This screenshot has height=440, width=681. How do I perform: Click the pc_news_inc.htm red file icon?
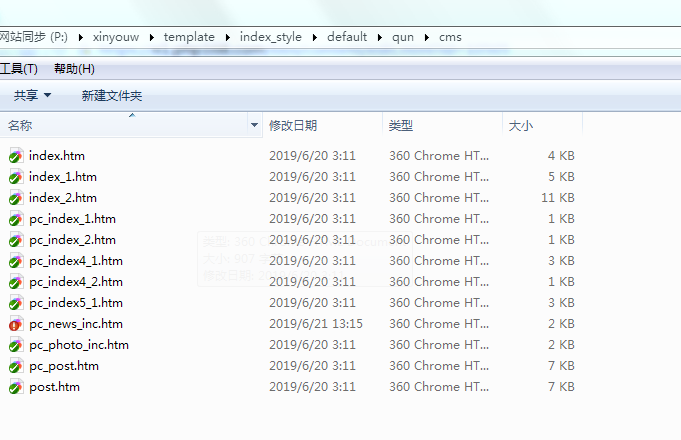[16, 324]
